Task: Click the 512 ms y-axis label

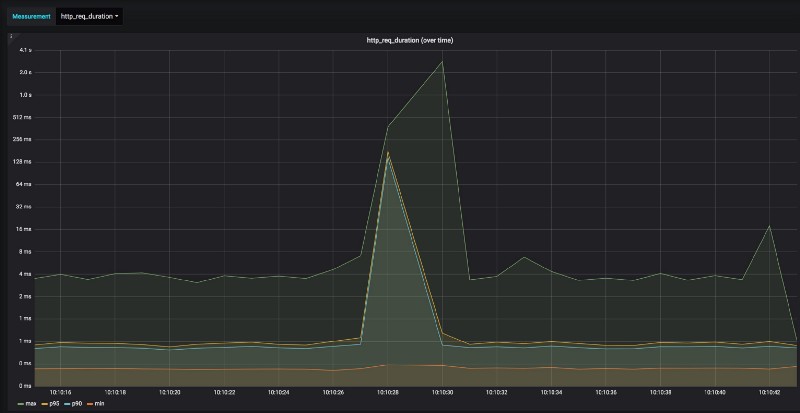Action: [24, 117]
